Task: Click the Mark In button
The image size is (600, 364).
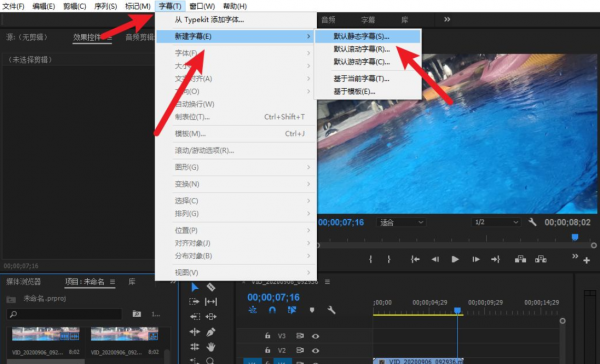Action: tap(370, 259)
